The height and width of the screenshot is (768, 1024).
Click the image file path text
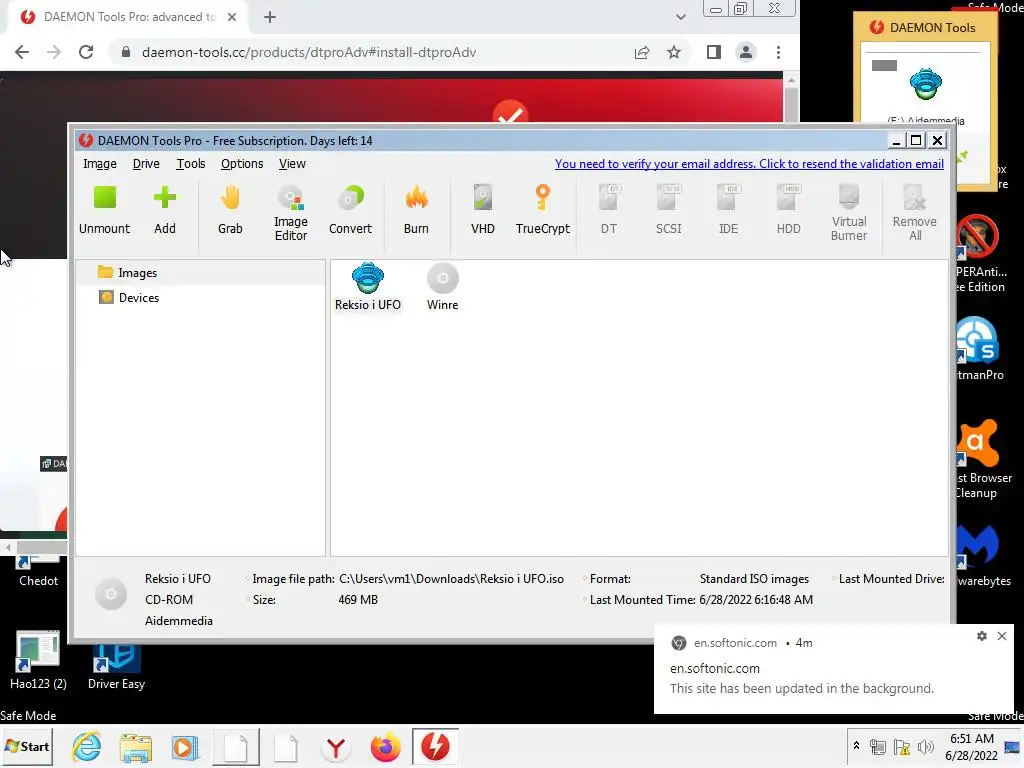tap(451, 579)
